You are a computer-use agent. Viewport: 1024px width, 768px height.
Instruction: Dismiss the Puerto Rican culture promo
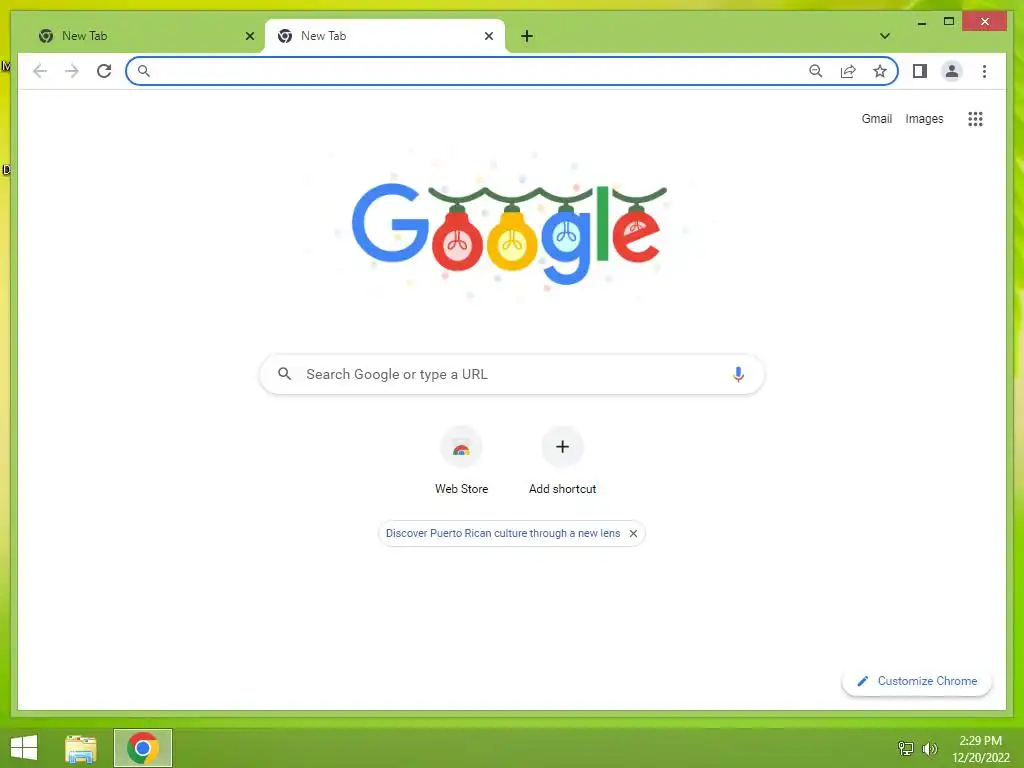(633, 534)
